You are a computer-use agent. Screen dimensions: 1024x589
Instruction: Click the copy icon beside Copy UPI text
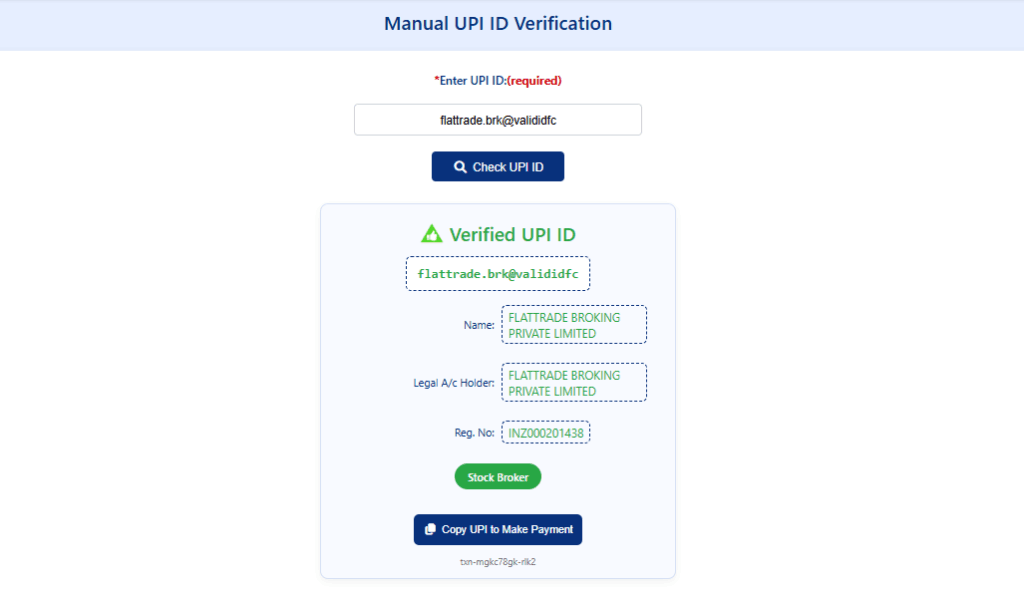pos(430,530)
